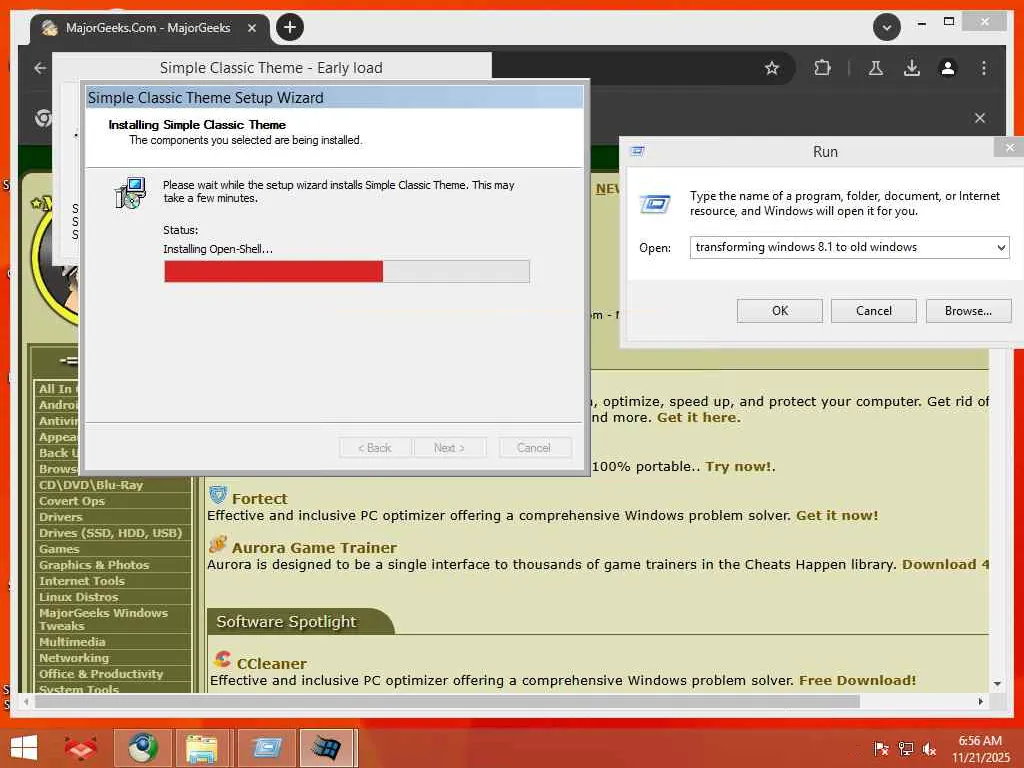The image size is (1024, 768).
Task: Open the Aurora Game Trainer link
Action: (314, 547)
